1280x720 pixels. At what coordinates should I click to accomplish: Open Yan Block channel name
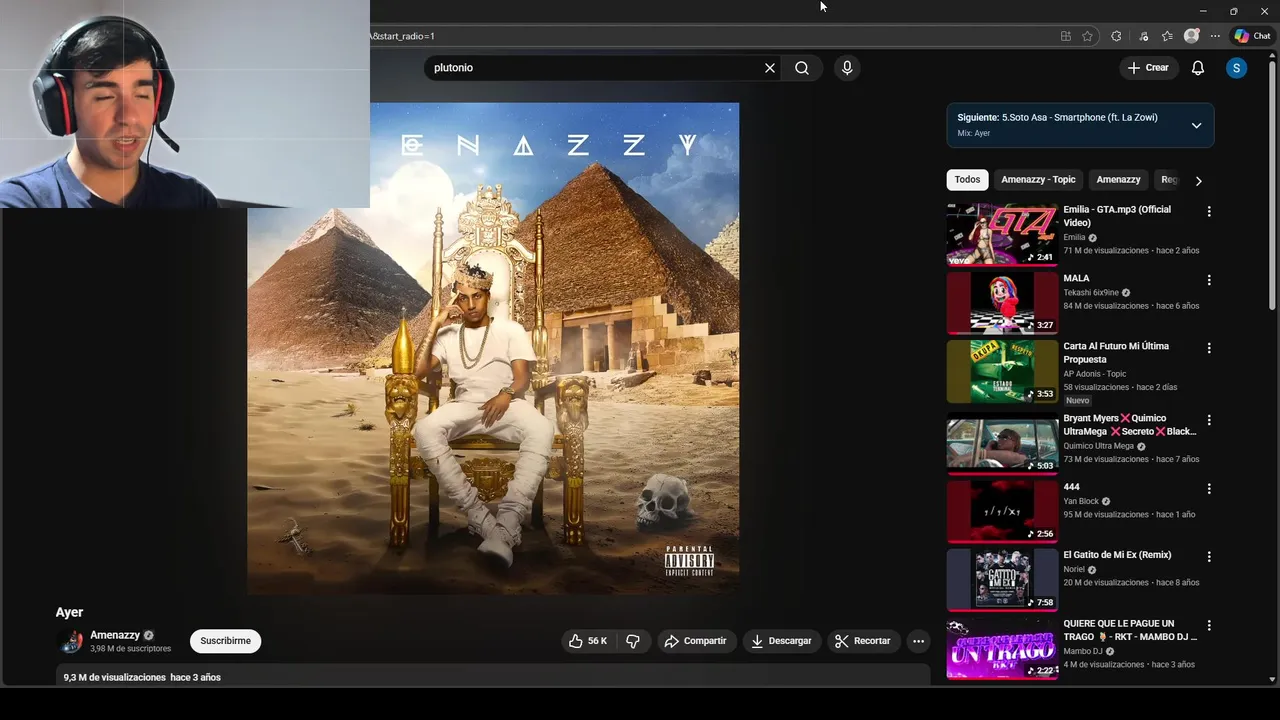coord(1081,501)
